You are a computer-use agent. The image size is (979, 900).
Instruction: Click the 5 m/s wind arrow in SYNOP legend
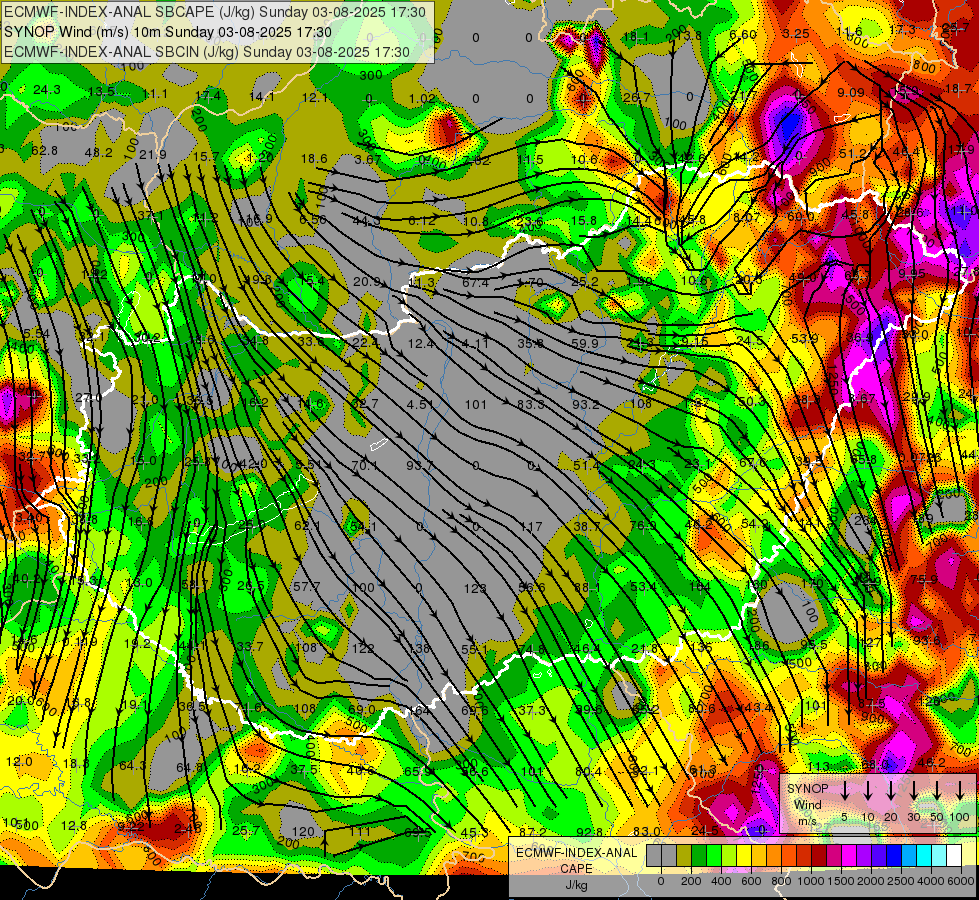click(x=844, y=791)
